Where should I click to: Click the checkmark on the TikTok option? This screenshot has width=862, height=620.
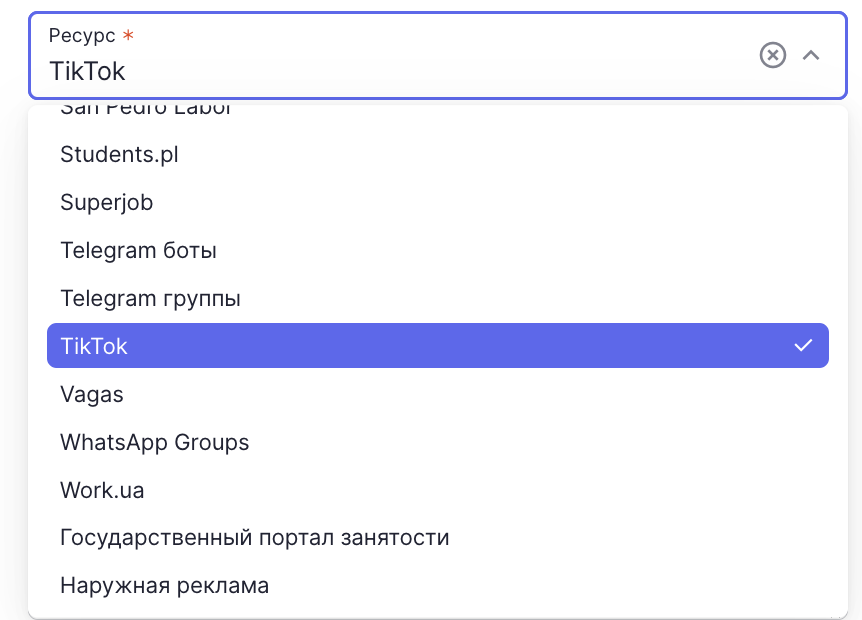[803, 346]
